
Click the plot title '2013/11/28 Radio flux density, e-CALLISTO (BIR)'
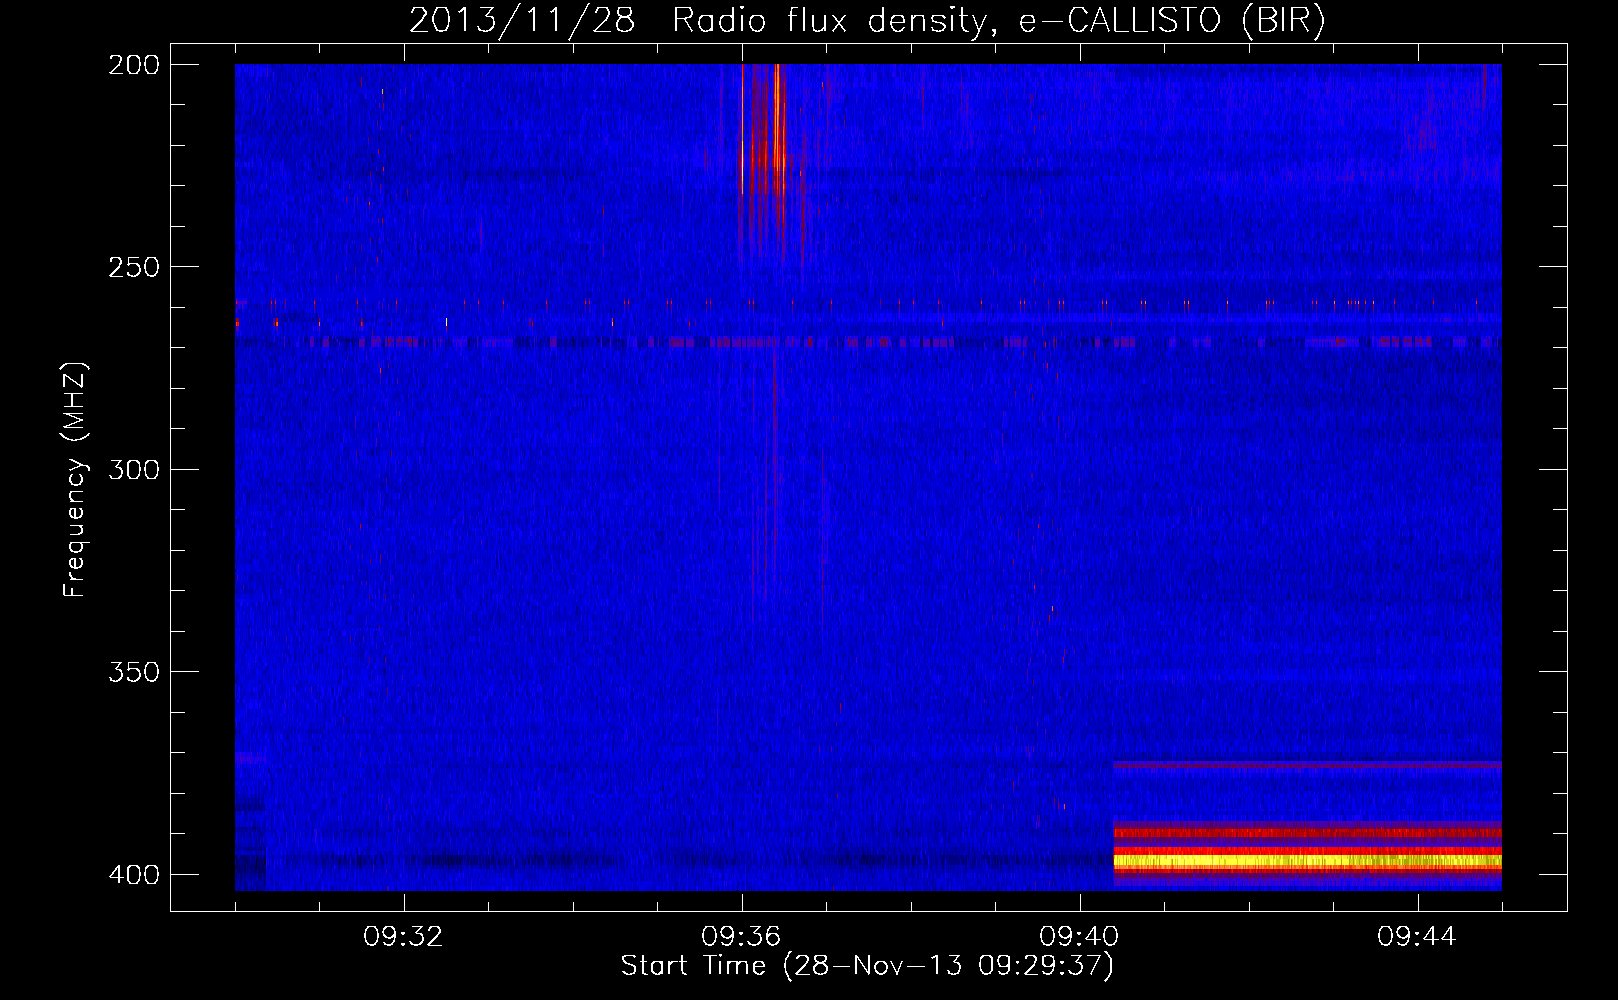tap(867, 21)
